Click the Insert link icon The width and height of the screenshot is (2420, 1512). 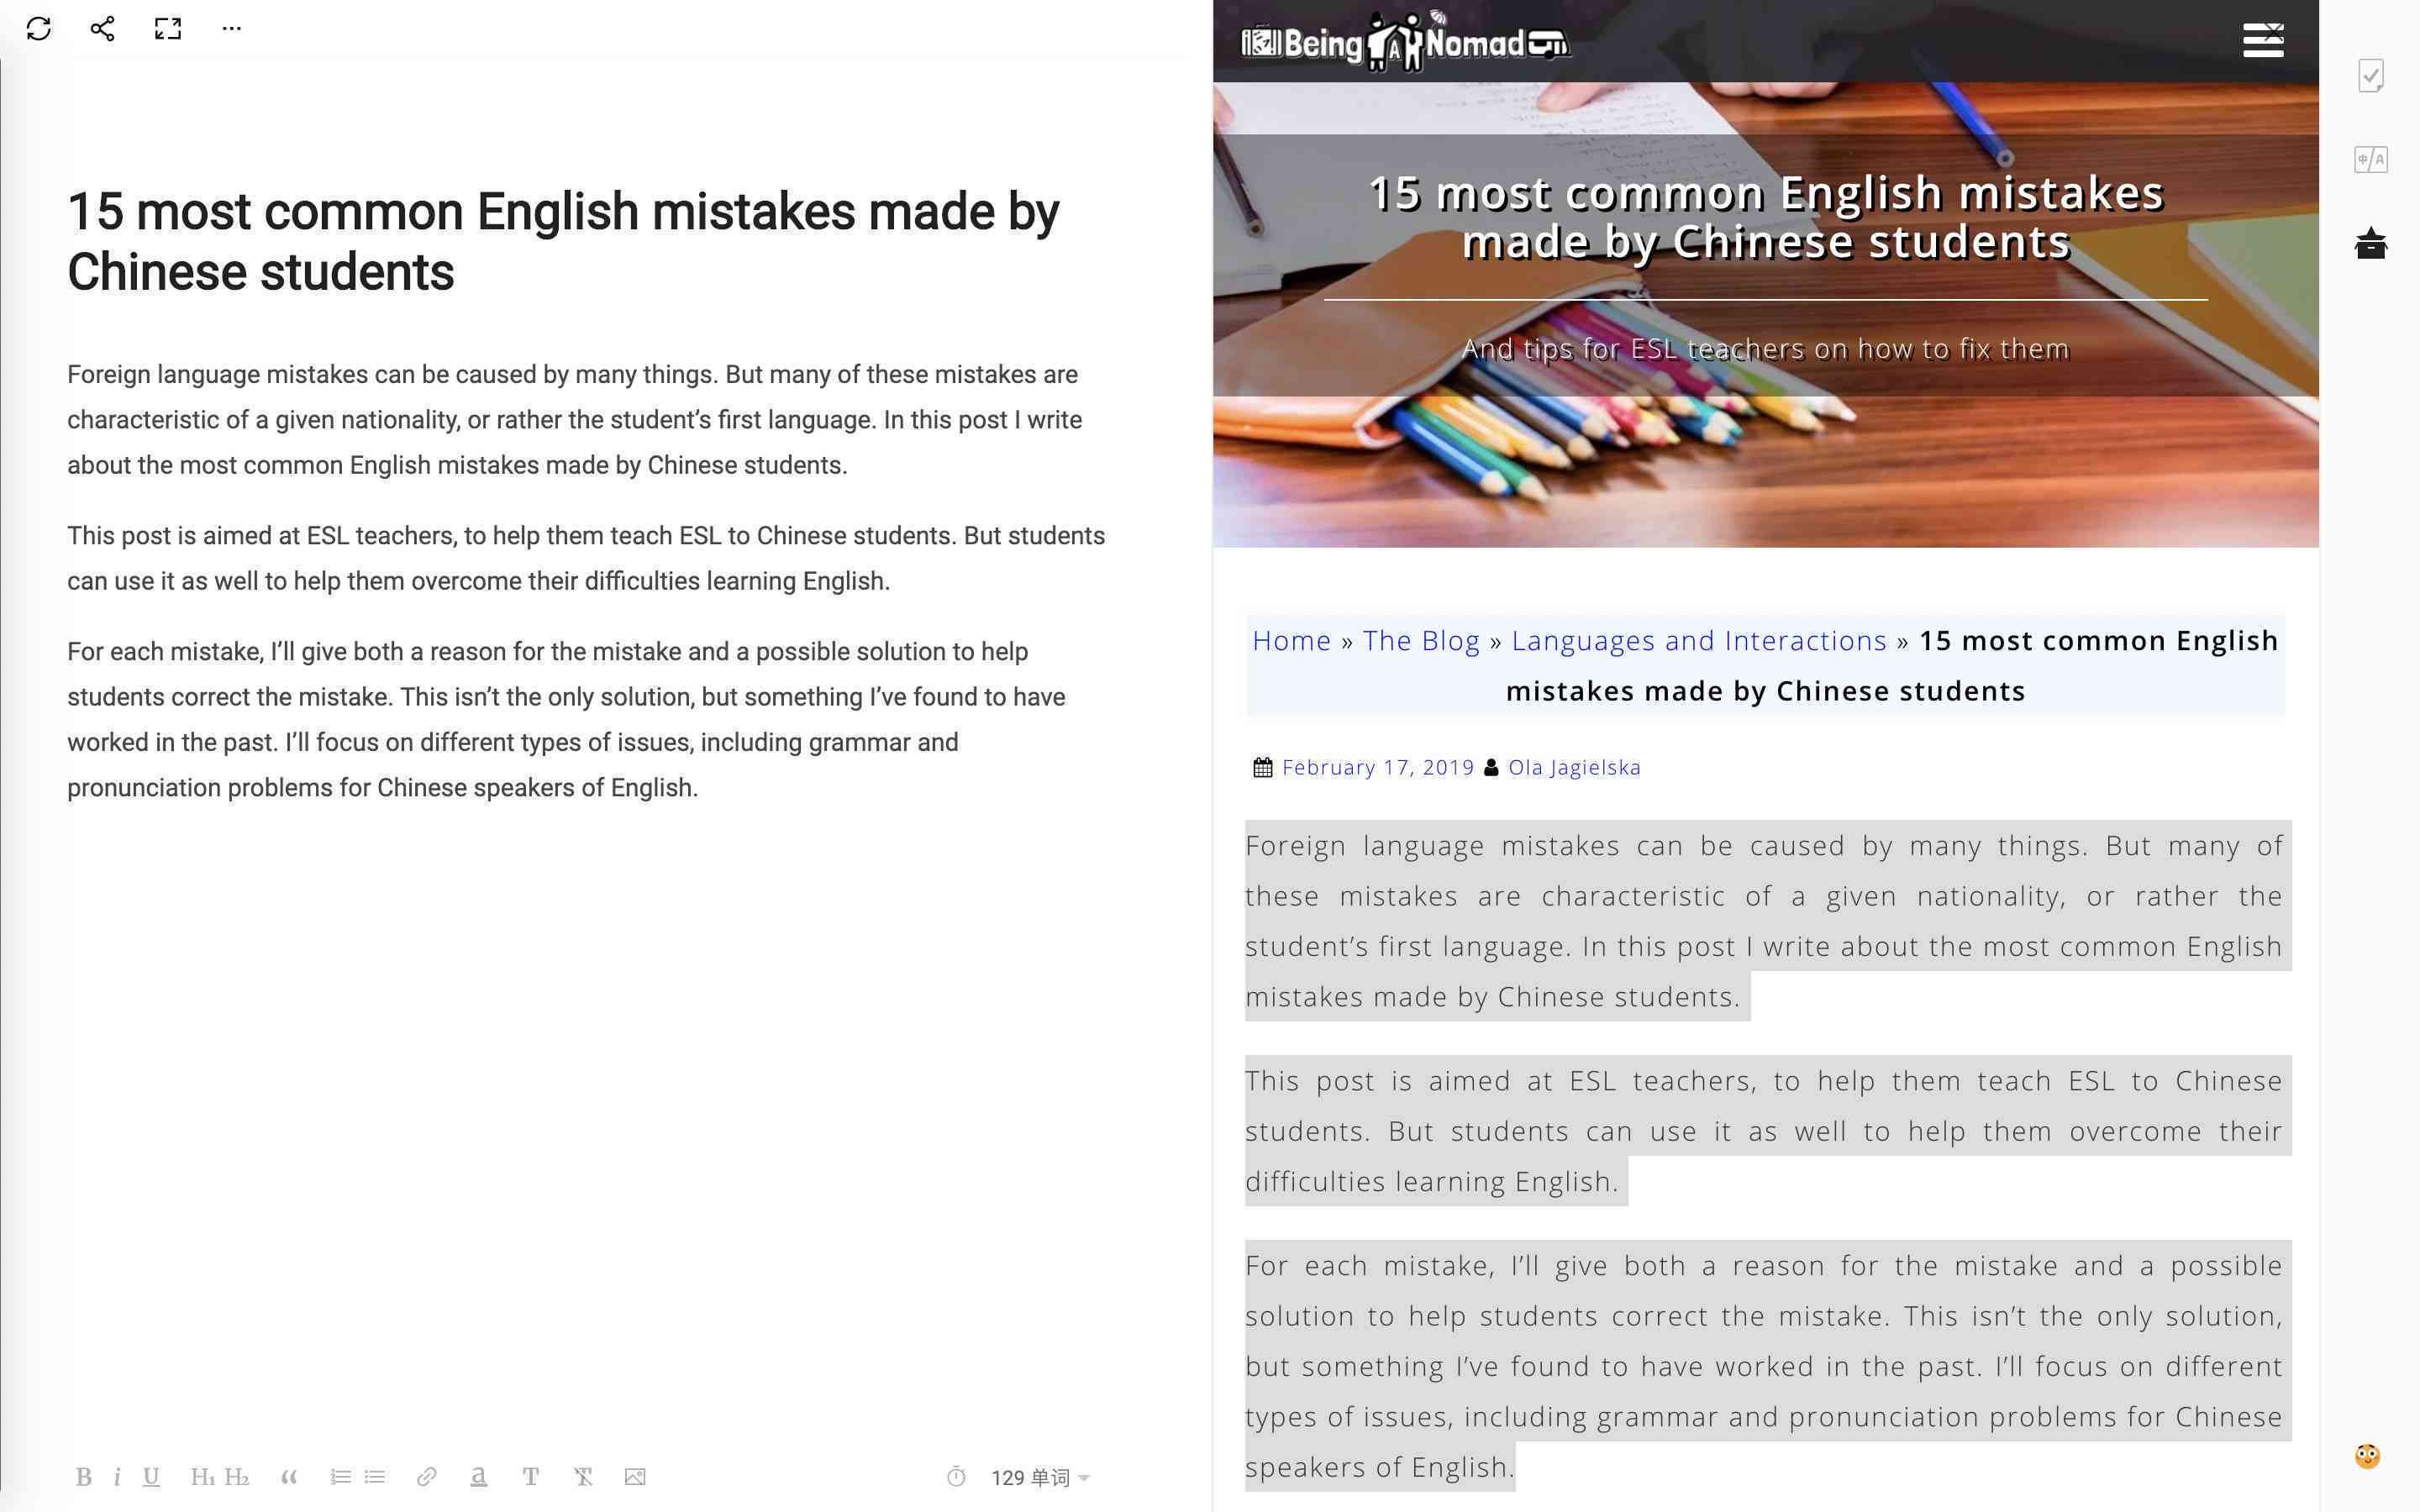coord(425,1479)
